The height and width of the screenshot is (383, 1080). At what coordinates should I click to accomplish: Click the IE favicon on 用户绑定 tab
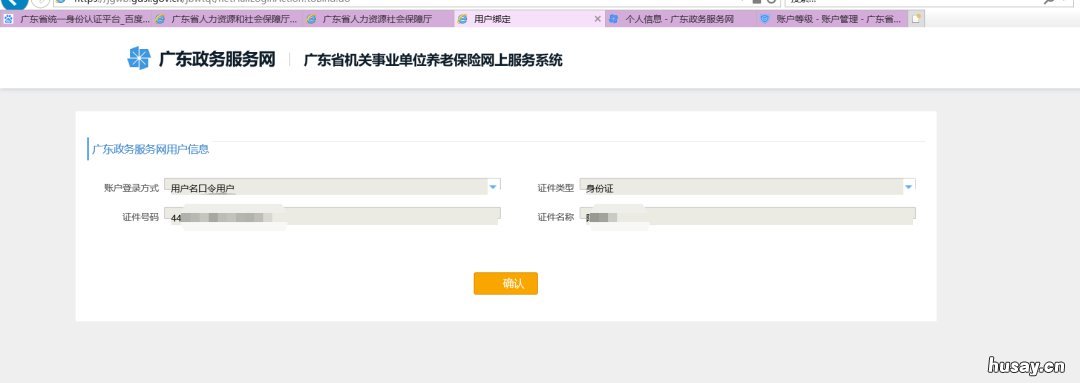coord(462,19)
